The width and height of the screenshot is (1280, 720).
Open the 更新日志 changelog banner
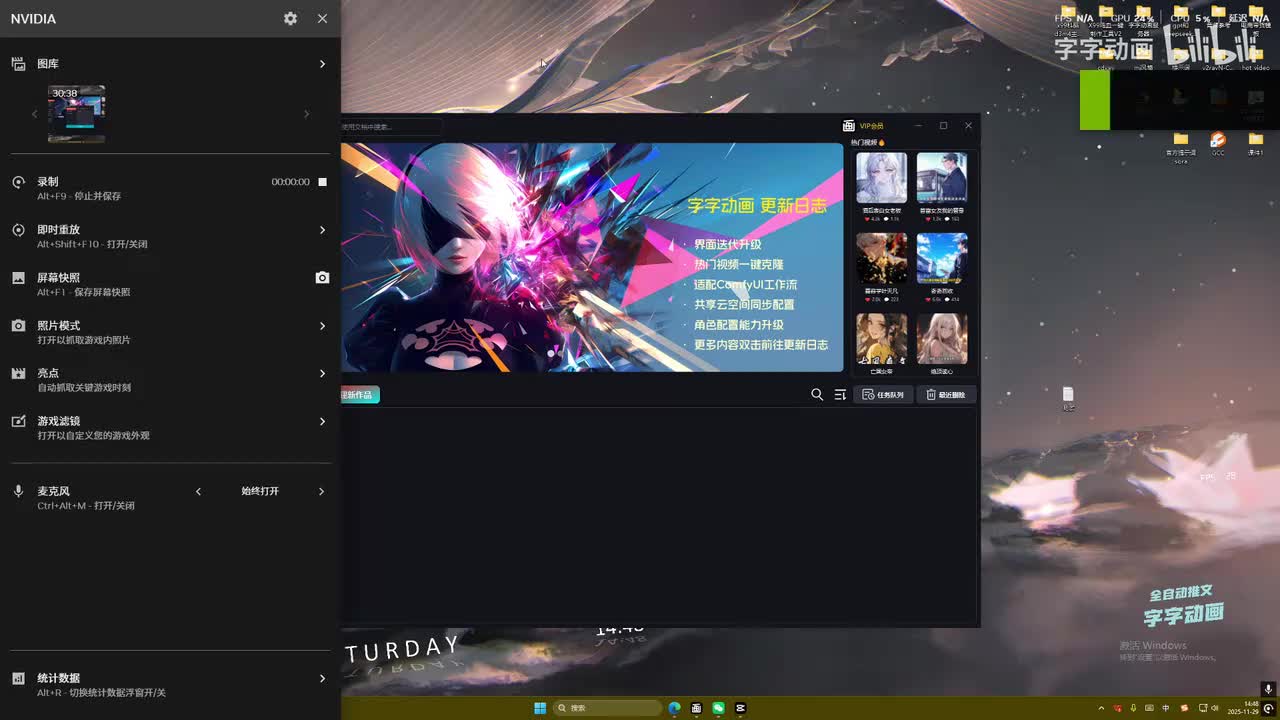point(592,257)
